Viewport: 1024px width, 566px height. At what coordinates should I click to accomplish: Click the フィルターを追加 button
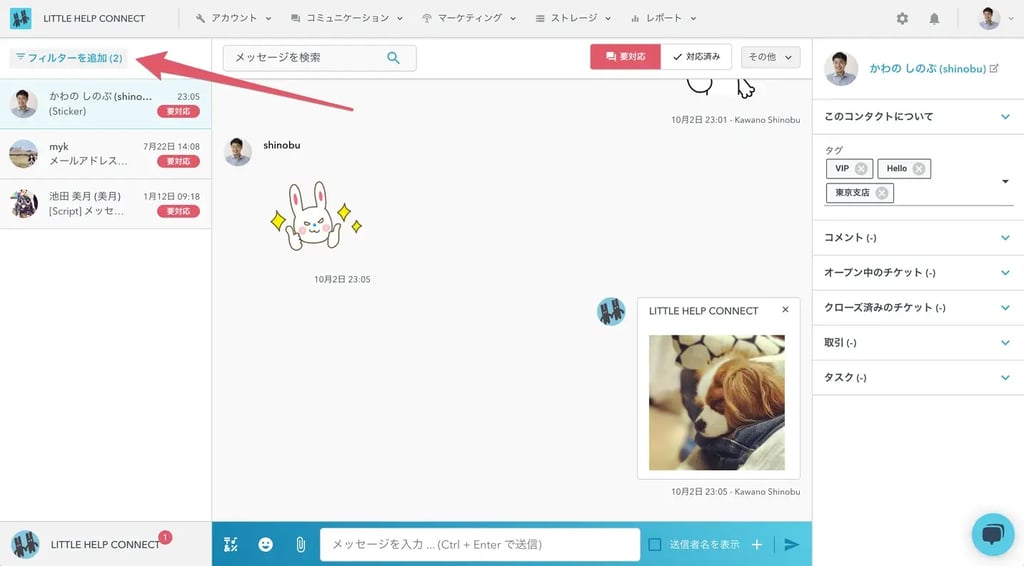point(70,58)
